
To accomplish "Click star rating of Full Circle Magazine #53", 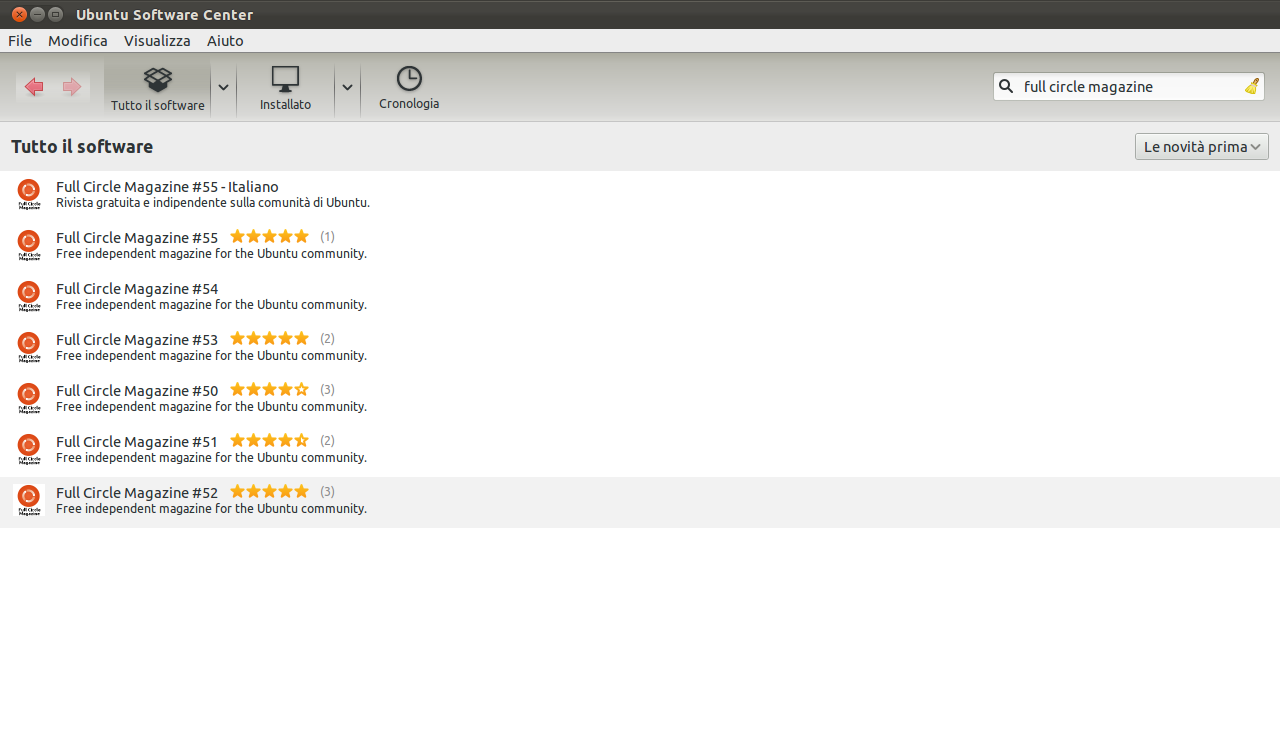I will click(269, 339).
